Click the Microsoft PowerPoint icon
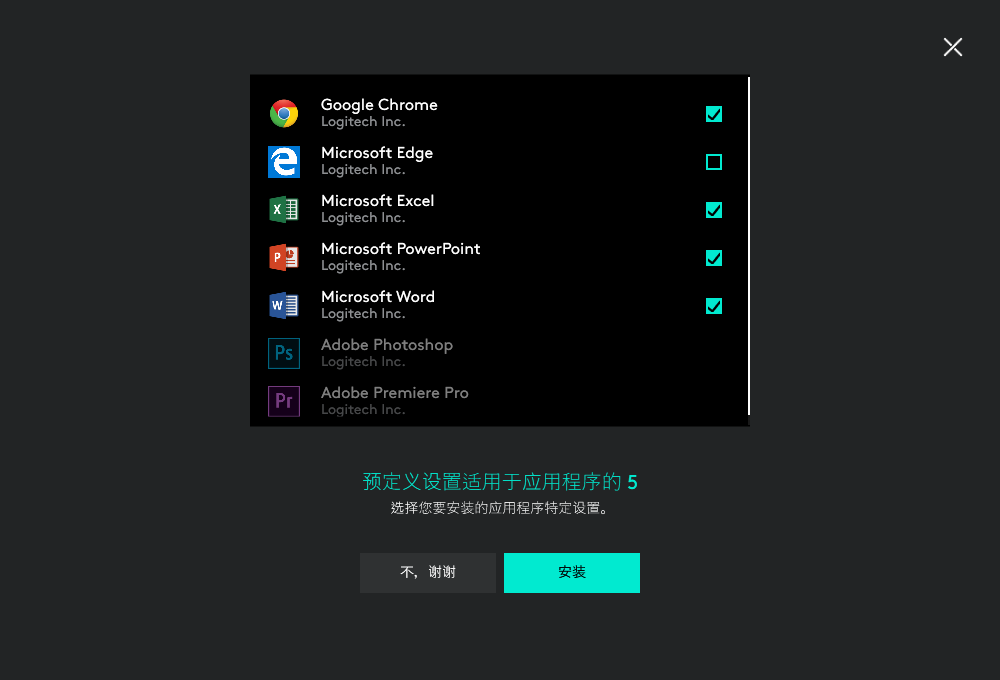 (x=284, y=257)
